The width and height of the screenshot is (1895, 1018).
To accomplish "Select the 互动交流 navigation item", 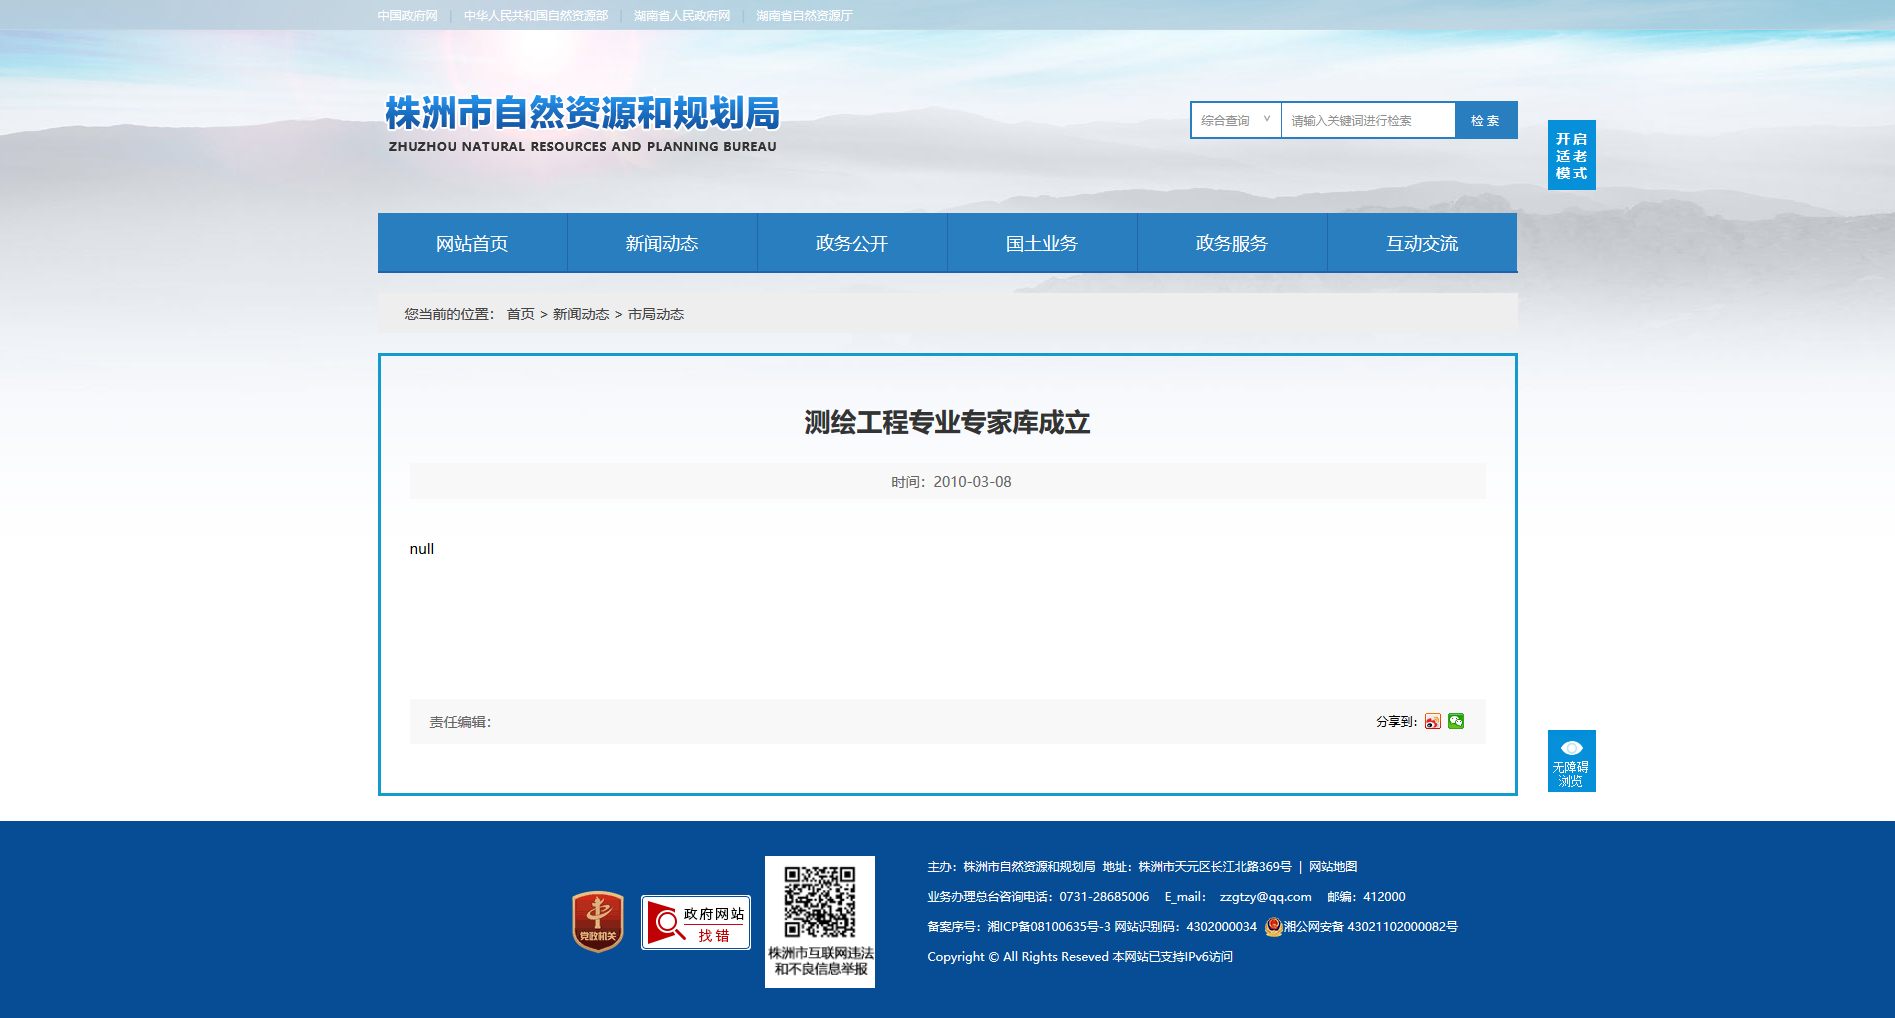I will coord(1422,243).
